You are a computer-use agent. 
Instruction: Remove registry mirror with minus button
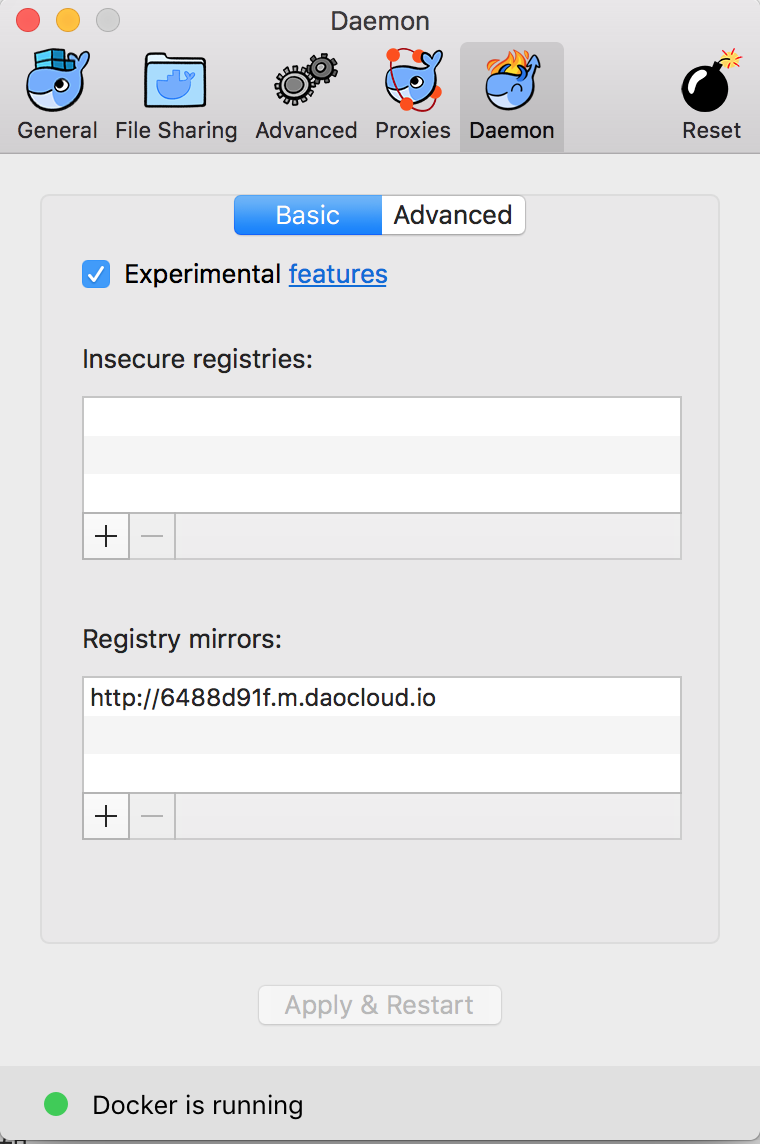point(152,816)
